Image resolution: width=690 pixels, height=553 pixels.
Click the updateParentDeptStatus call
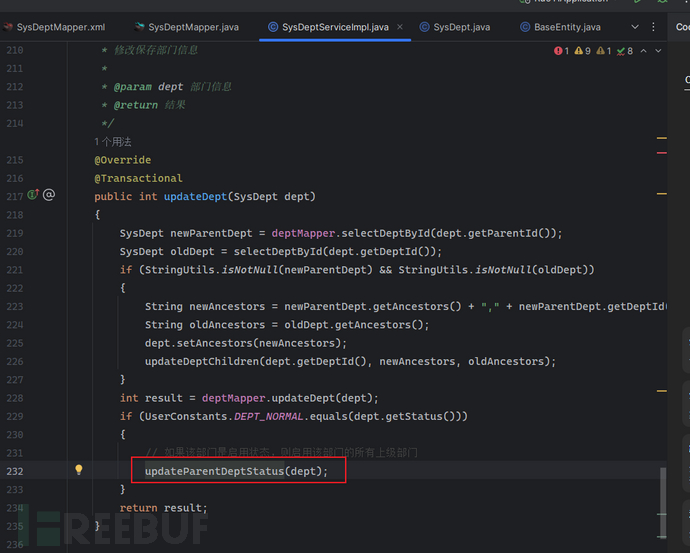(214, 471)
